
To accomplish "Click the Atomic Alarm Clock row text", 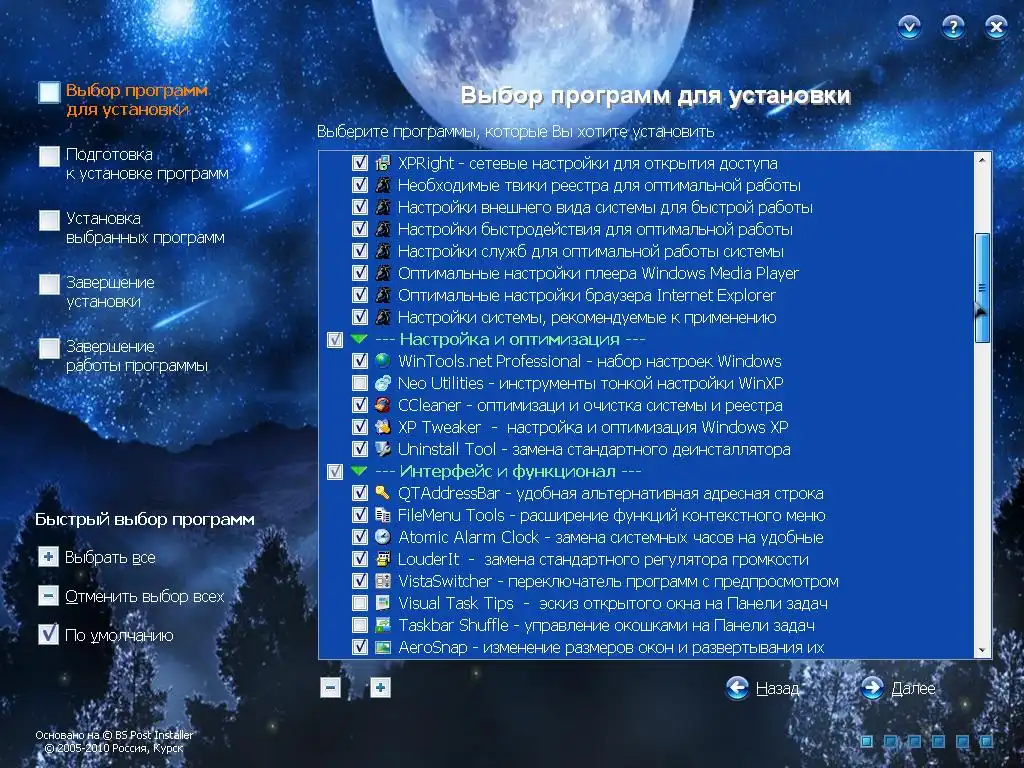I will point(611,537).
